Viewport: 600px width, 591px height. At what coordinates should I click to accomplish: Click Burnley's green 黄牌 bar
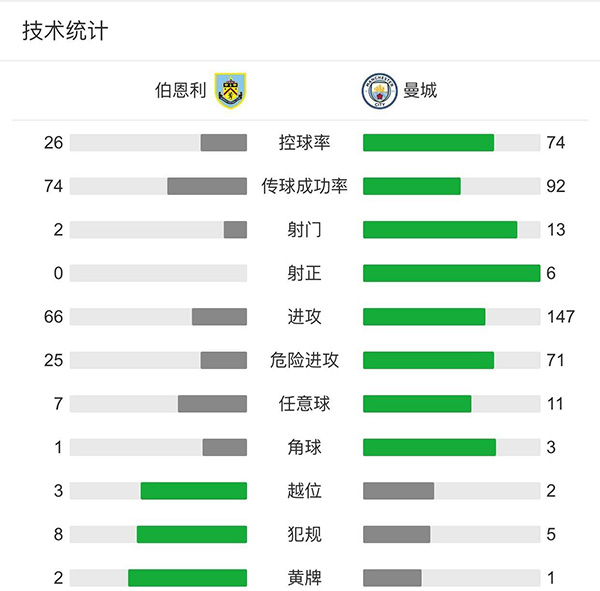coord(187,578)
